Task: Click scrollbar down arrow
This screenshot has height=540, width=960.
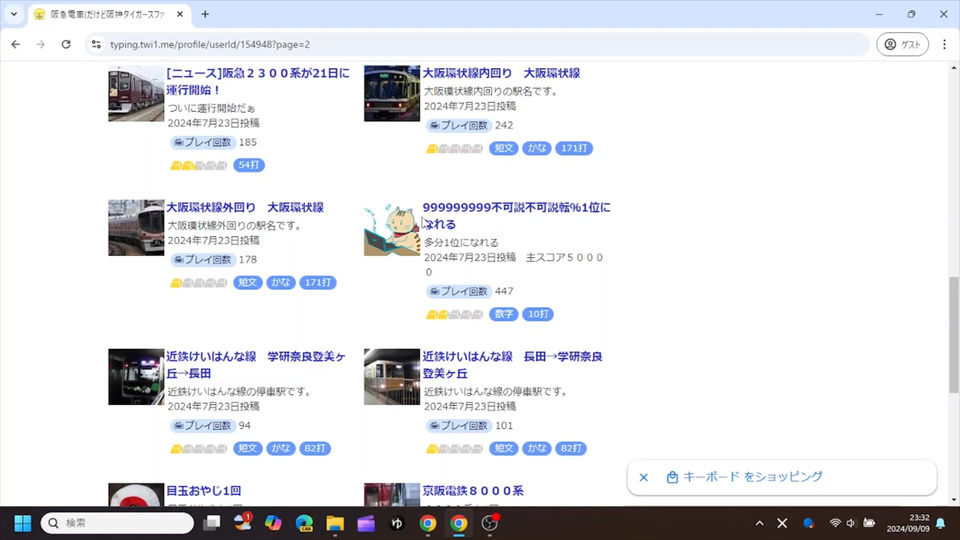Action: (953, 500)
